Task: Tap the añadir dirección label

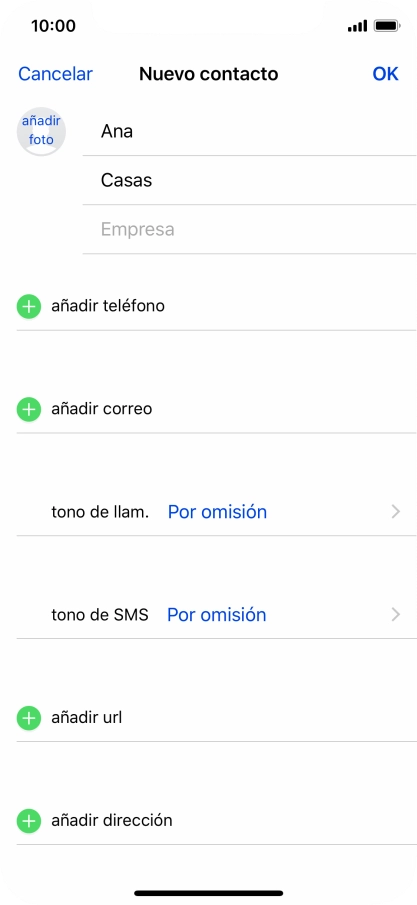Action: 112,820
